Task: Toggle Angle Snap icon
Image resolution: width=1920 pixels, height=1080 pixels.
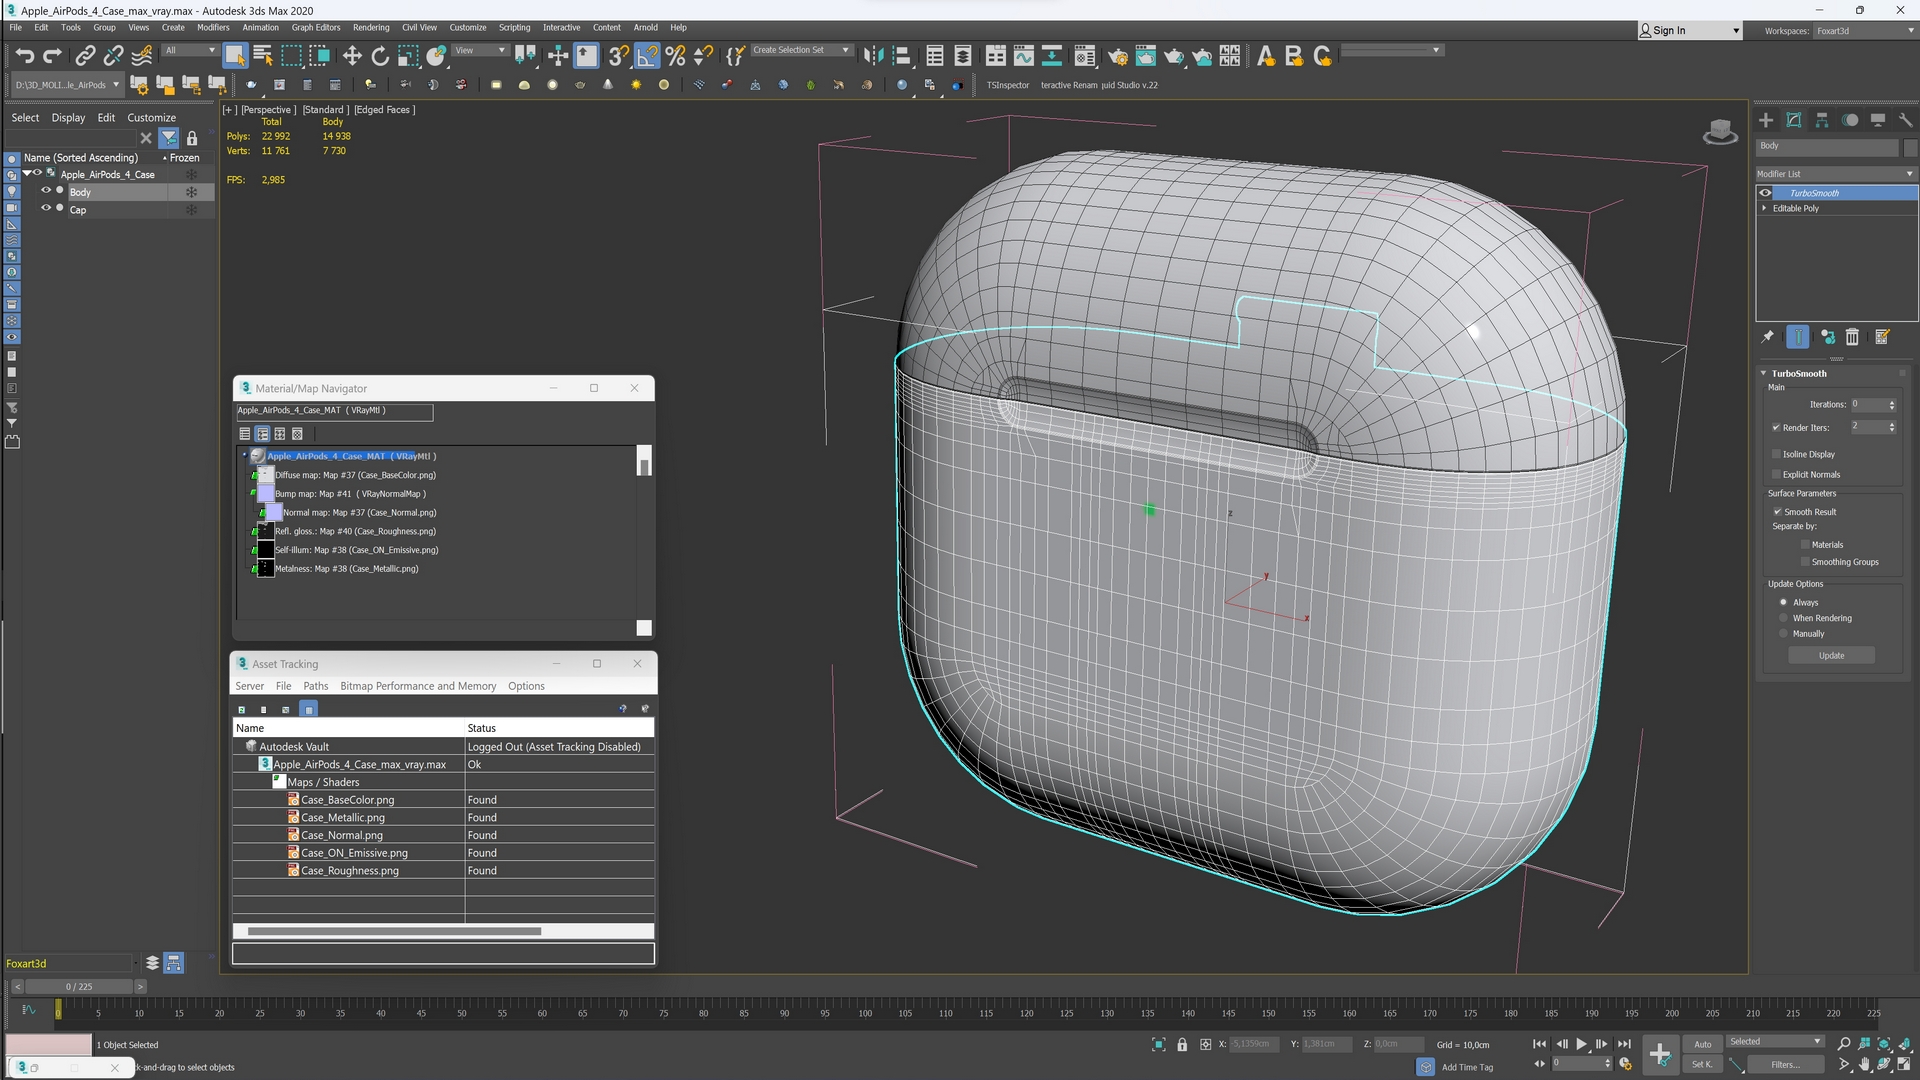Action: click(x=648, y=56)
